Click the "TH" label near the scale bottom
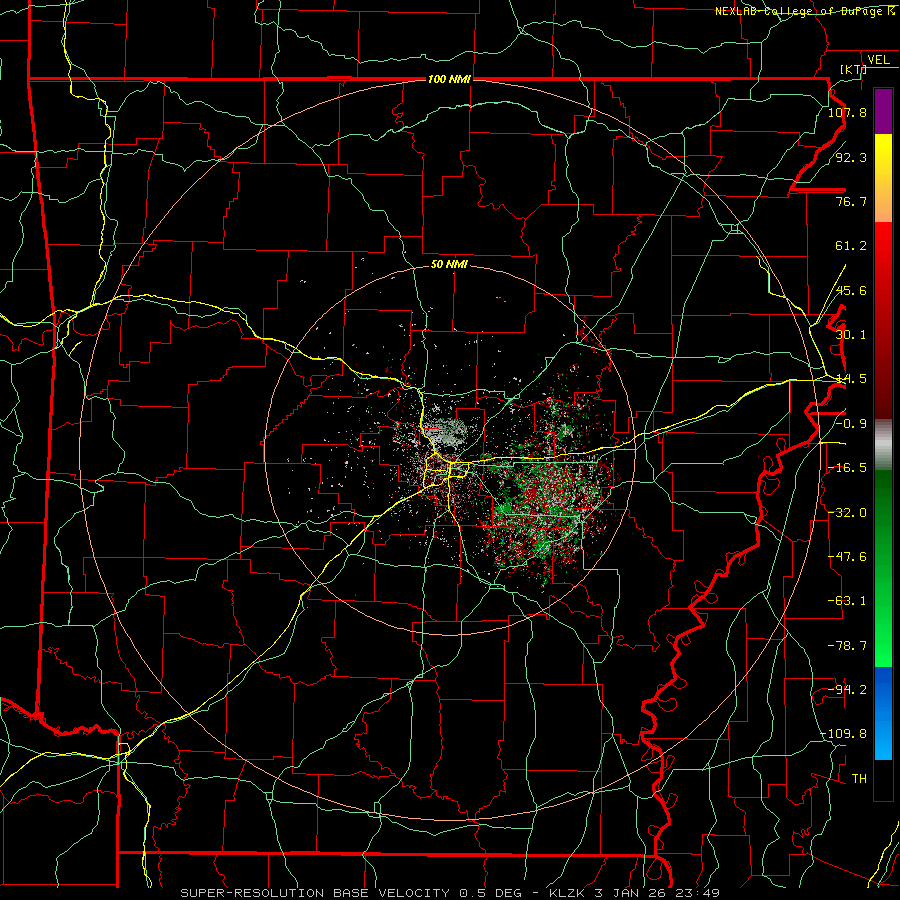This screenshot has width=900, height=900. pos(859,779)
